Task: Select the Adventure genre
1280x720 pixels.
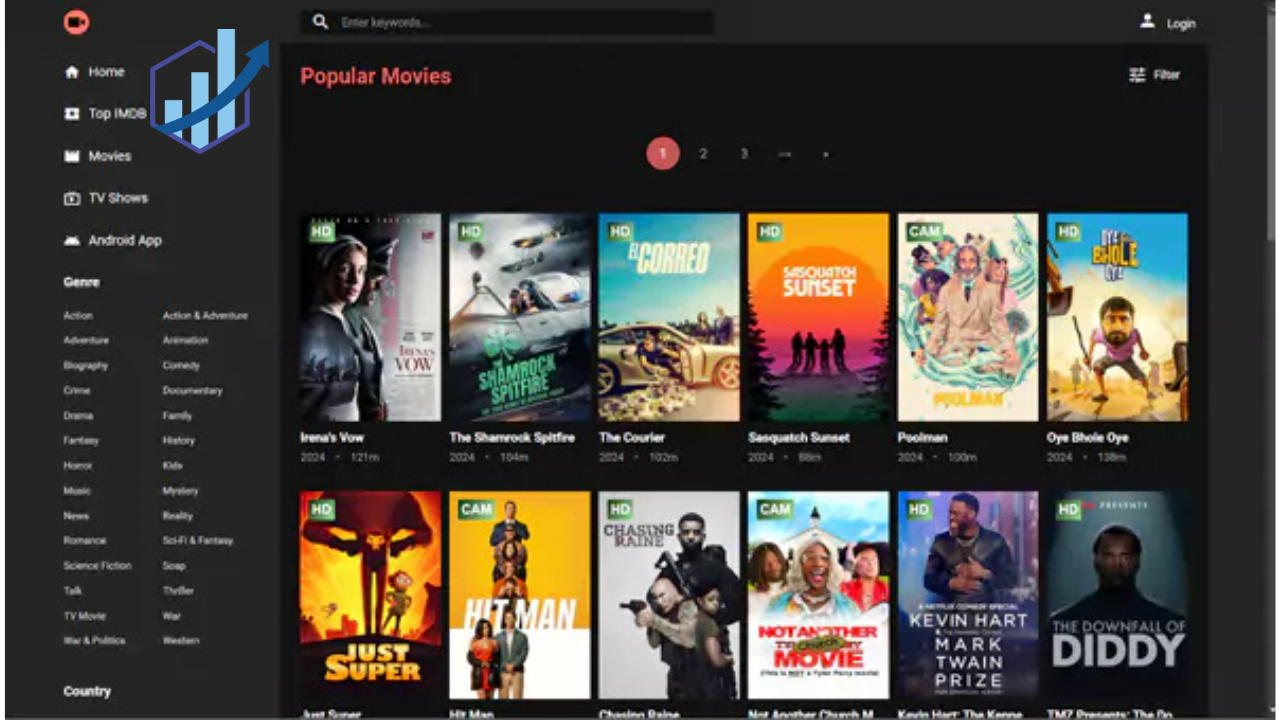Action: pyautogui.click(x=86, y=340)
